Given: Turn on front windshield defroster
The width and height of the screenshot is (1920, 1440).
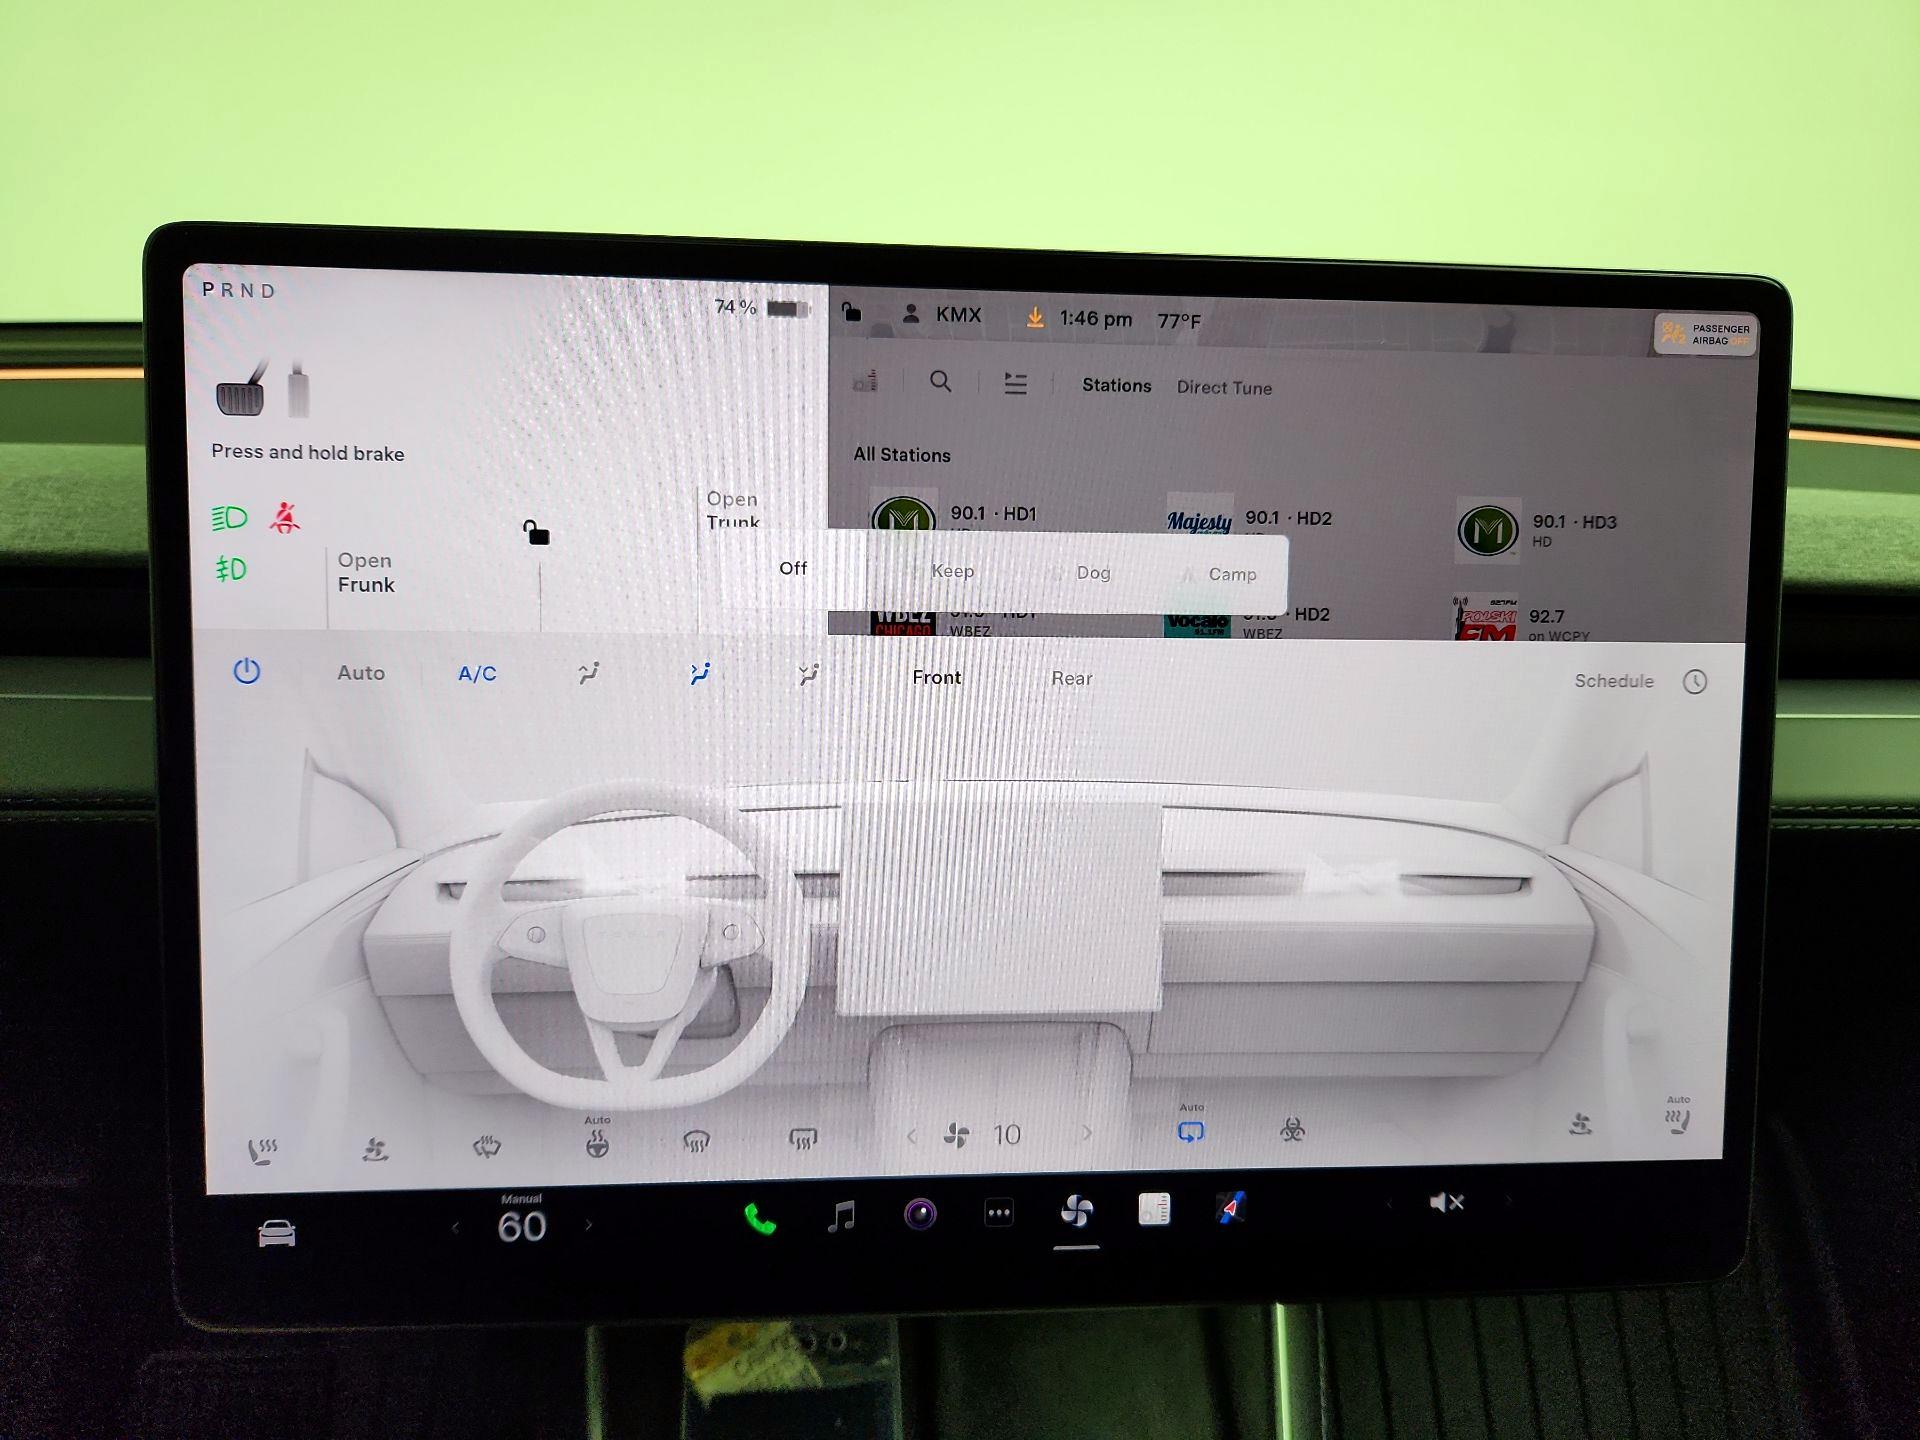Looking at the screenshot, I should click(697, 1141).
